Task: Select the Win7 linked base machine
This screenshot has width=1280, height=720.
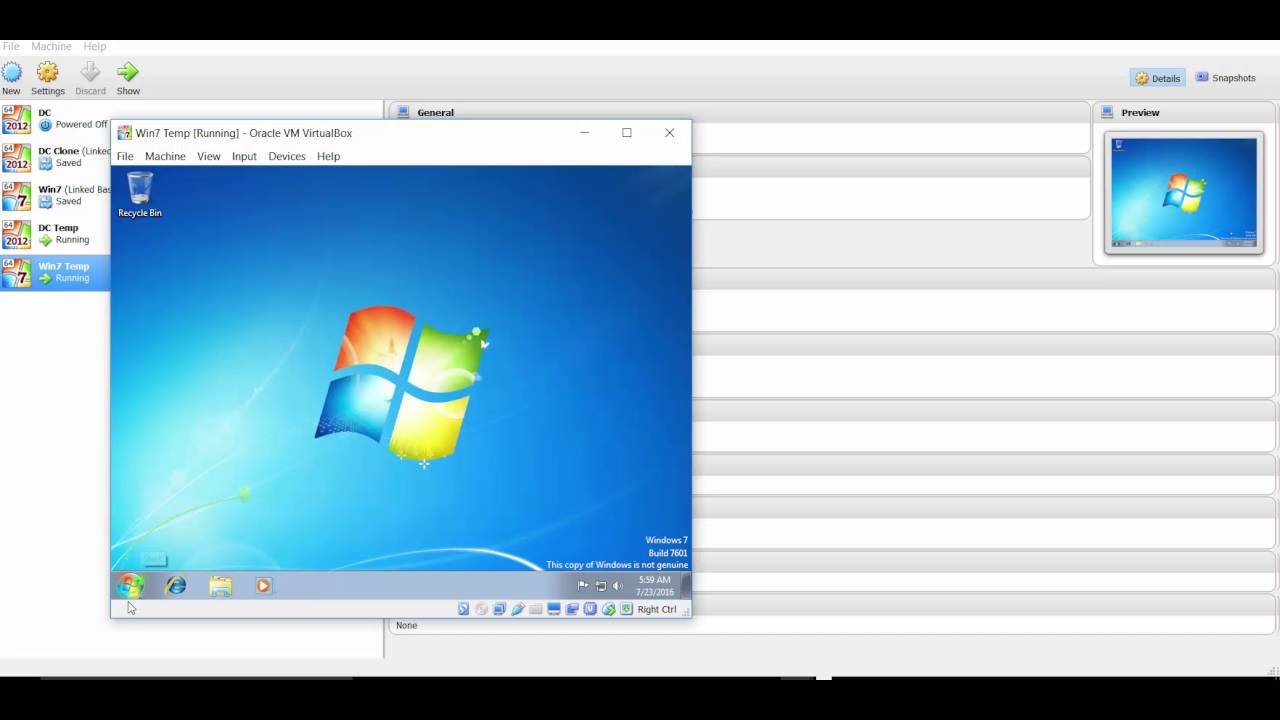Action: tap(55, 195)
